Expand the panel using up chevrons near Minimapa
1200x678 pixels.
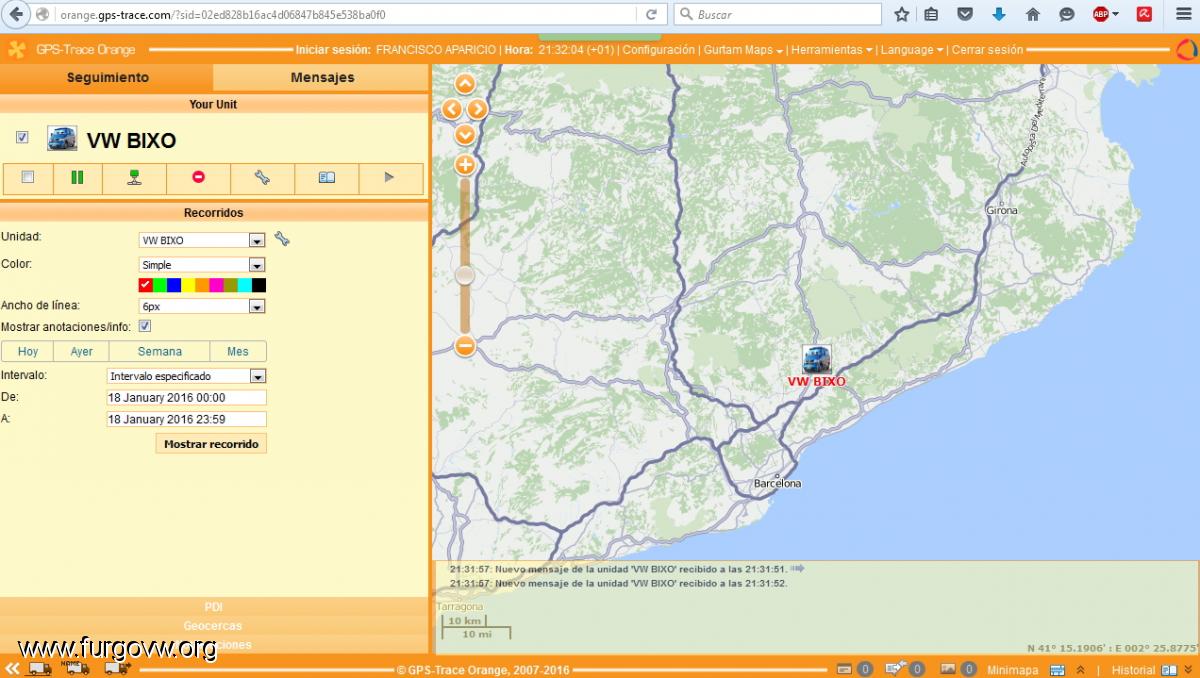1080,669
